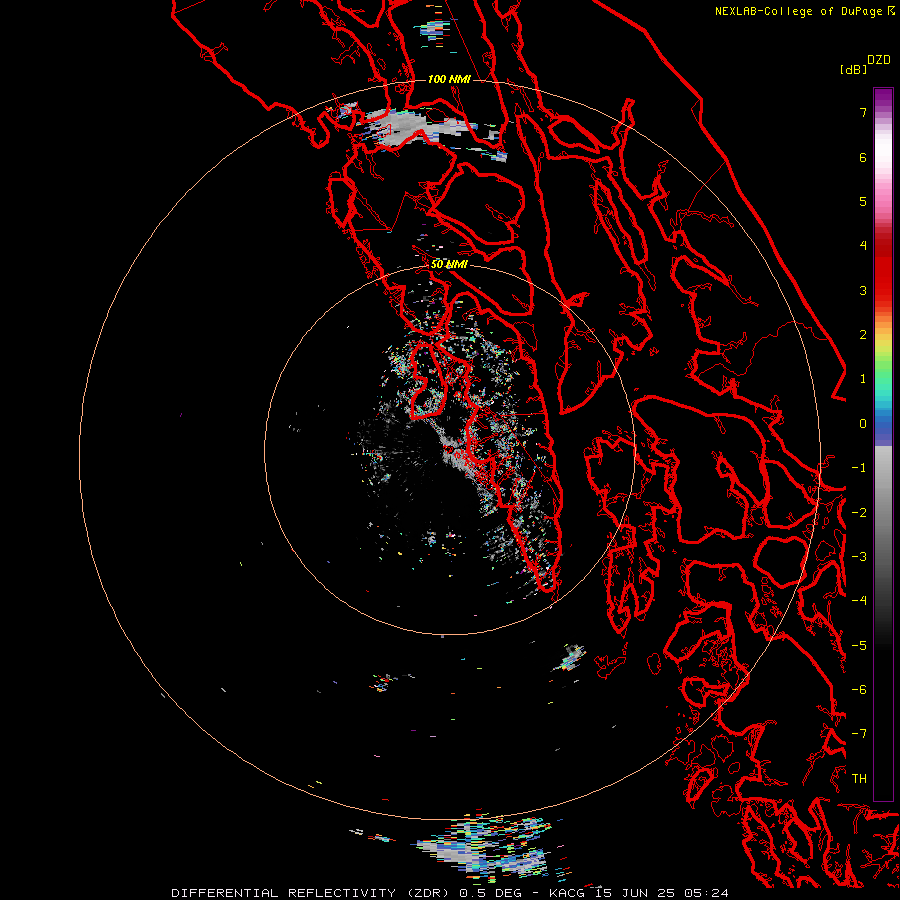
Task: Click the '100 NMI' range ring label
Action: point(449,79)
